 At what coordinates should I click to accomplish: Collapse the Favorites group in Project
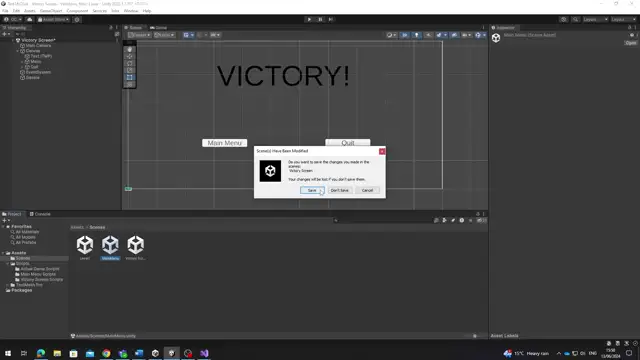click(4, 227)
